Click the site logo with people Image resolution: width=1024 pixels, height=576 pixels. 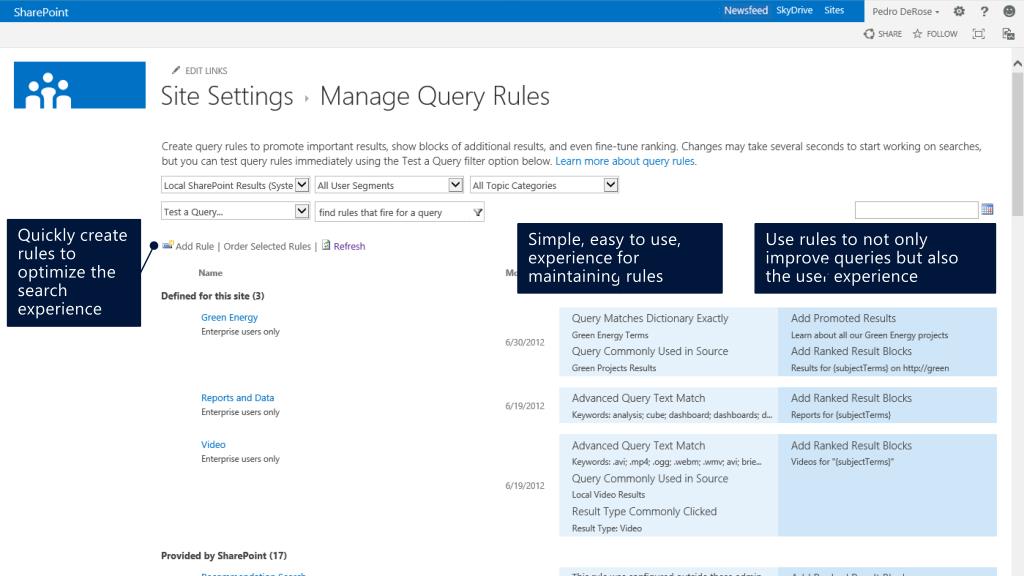(80, 85)
